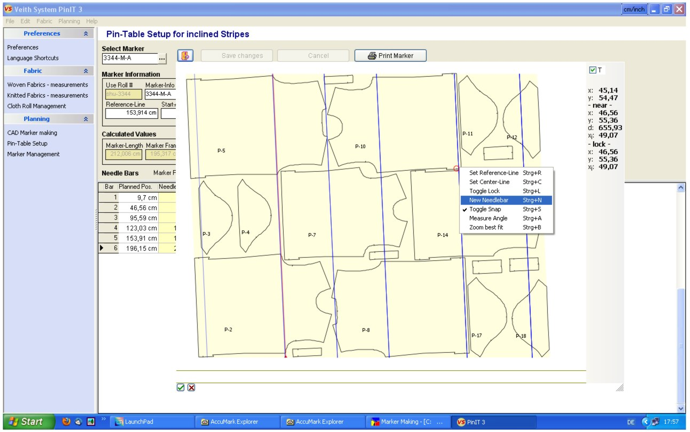Collapse the Planning panel section
The image size is (690, 432).
coord(86,119)
